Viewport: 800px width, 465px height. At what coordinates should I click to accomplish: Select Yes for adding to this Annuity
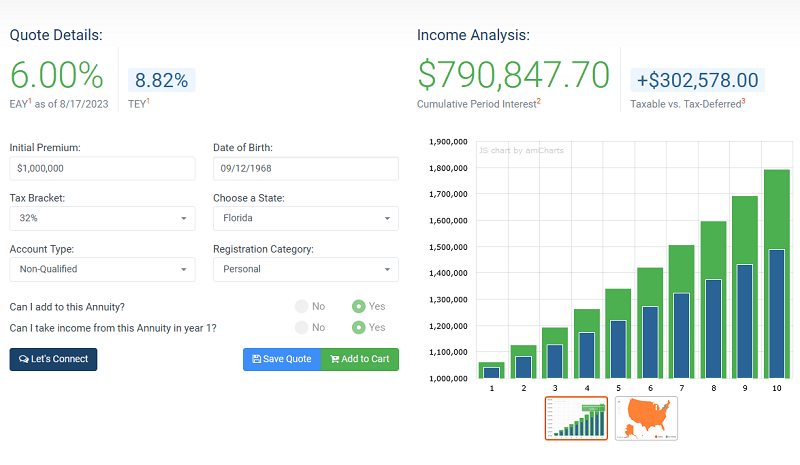[359, 306]
